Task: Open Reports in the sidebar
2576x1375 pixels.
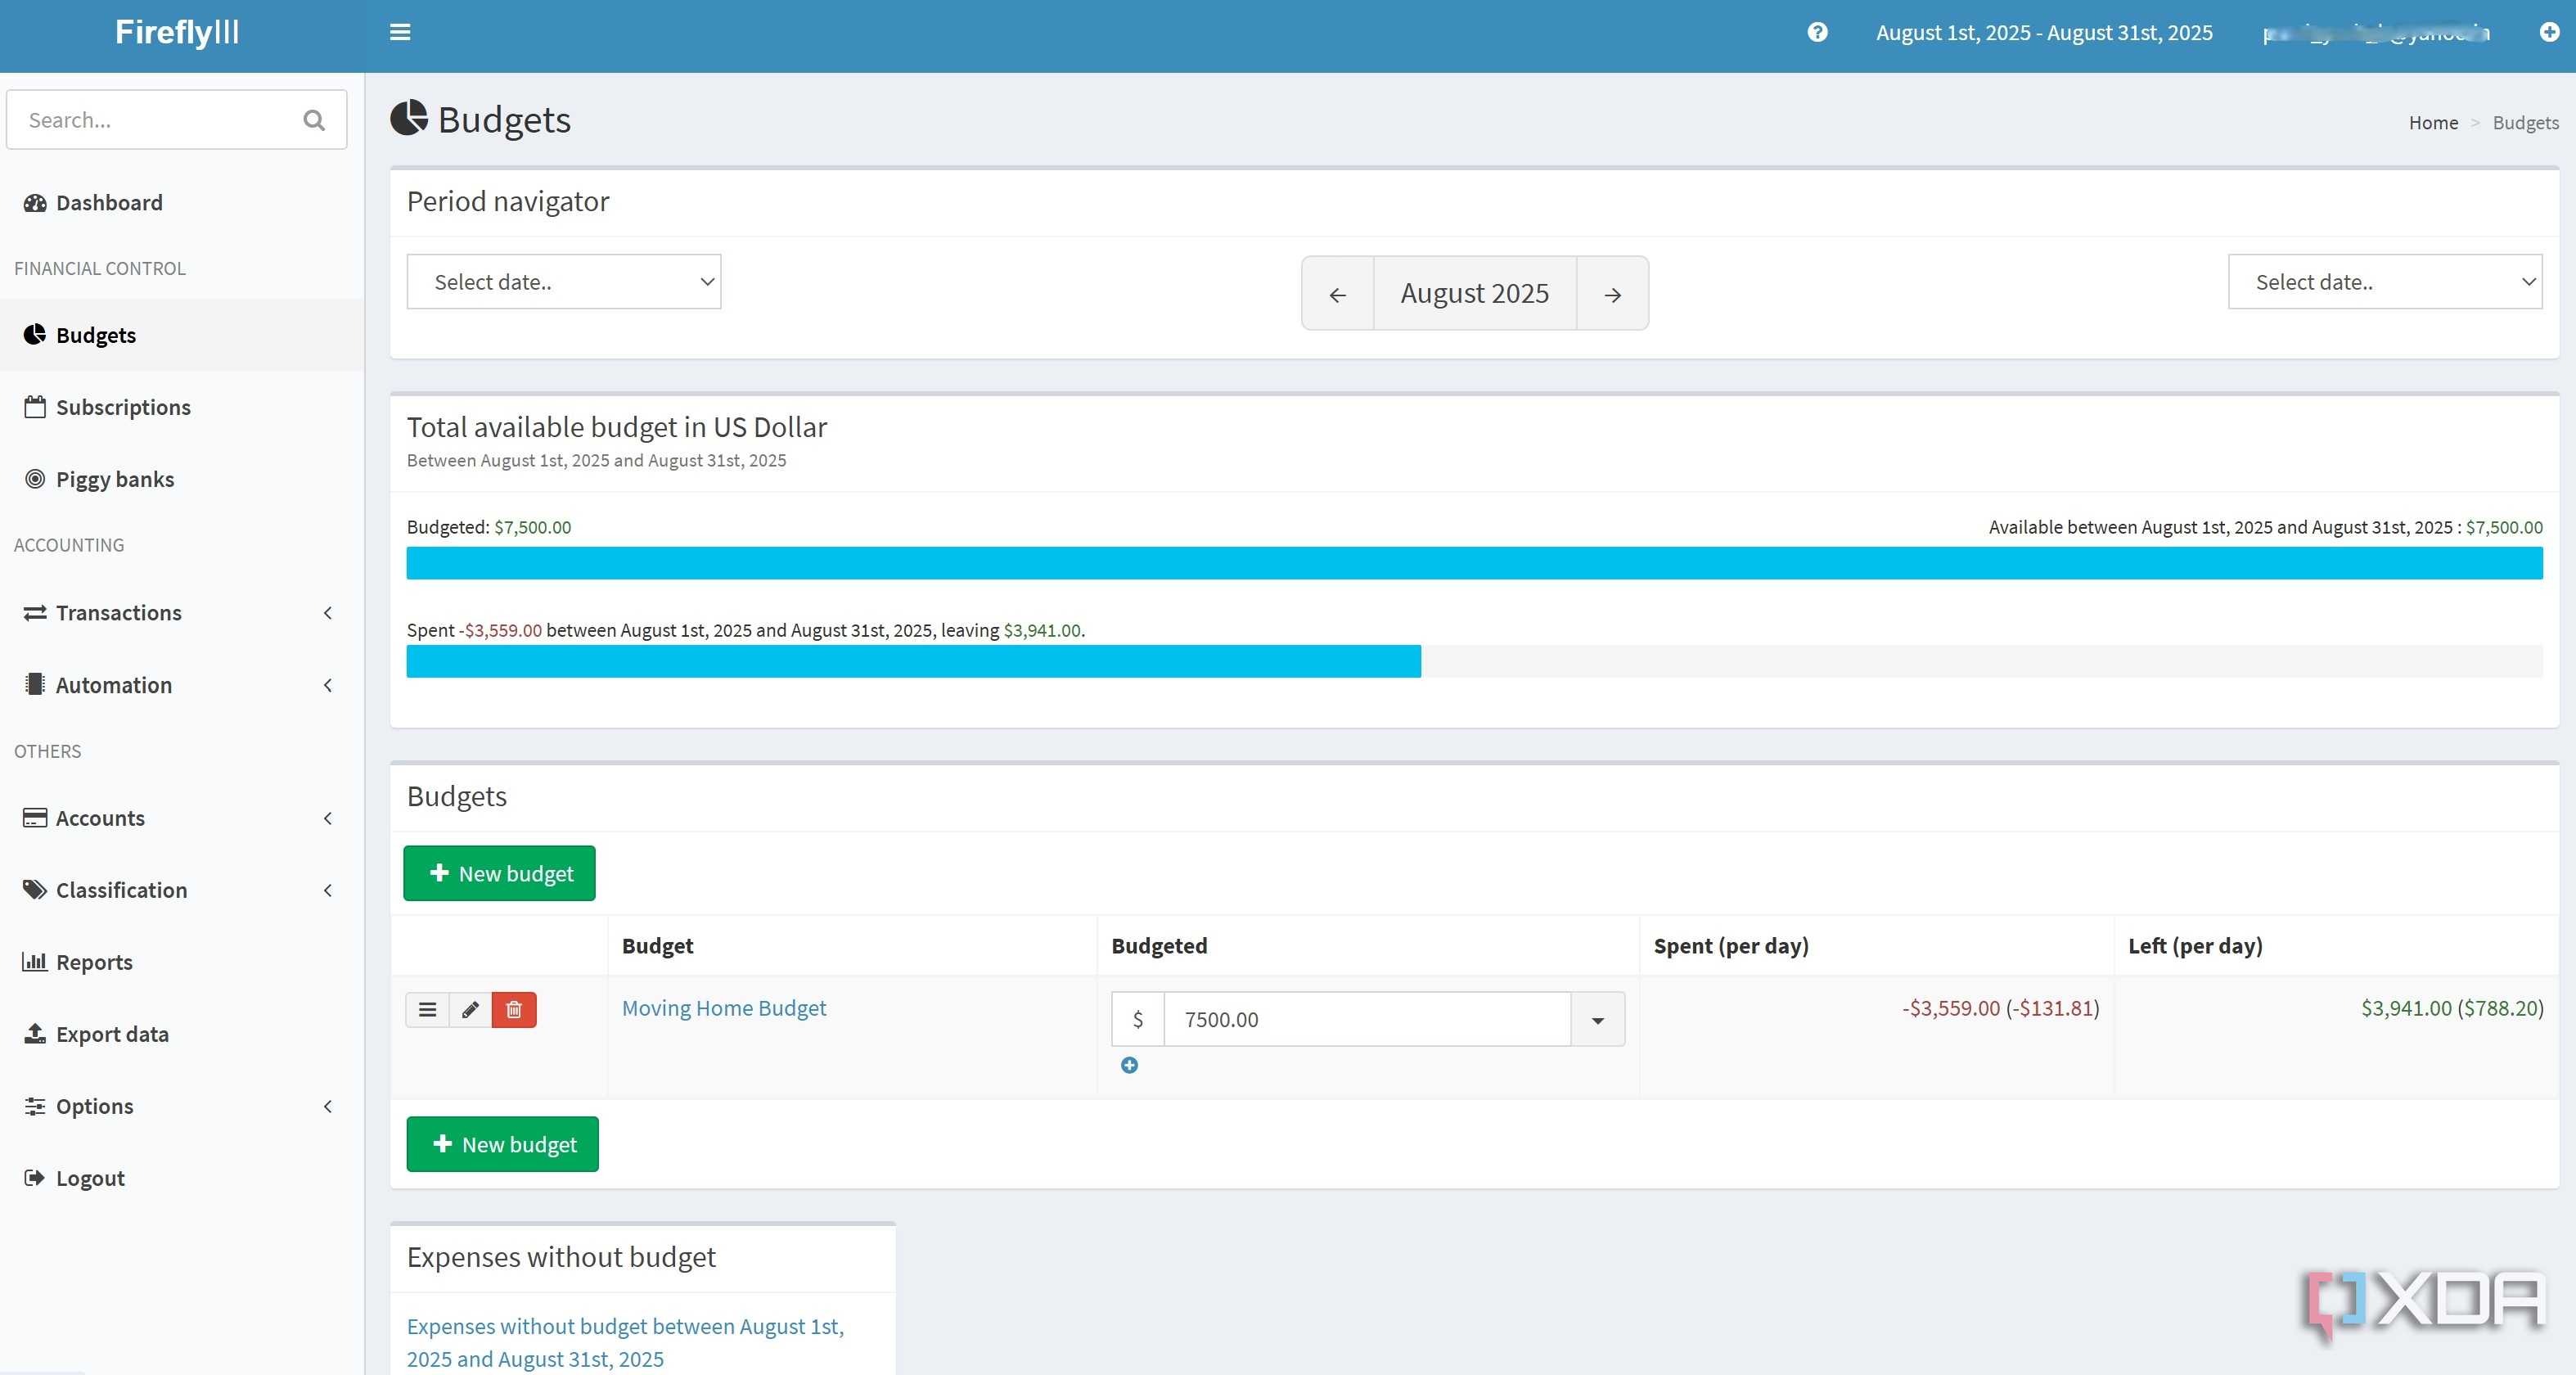Action: coord(182,962)
